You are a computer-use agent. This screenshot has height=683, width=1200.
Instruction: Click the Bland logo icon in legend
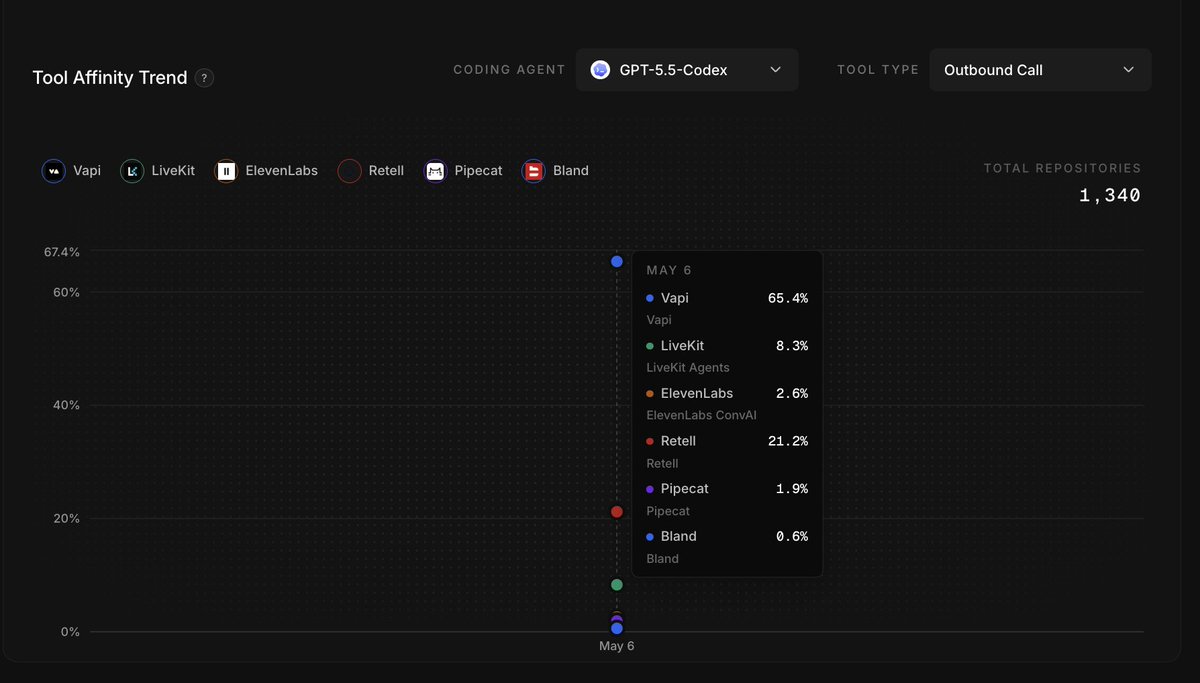[x=533, y=171]
